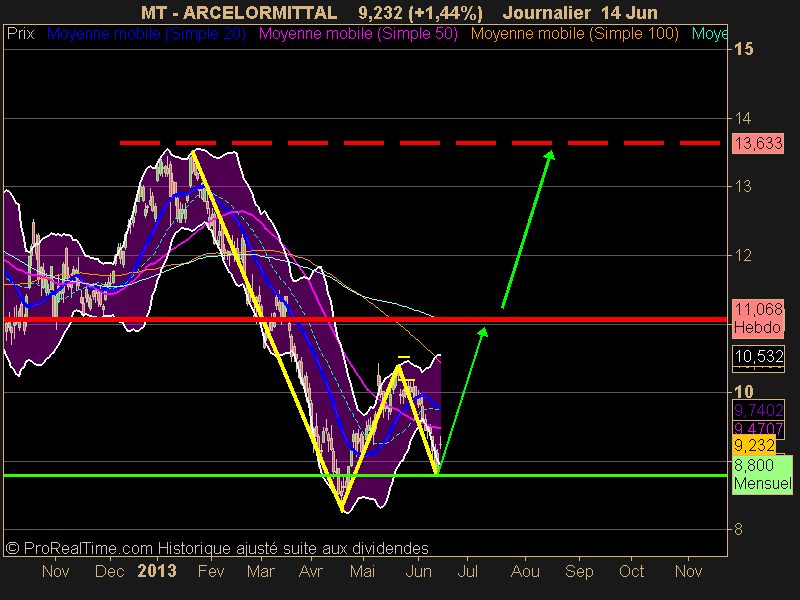Image resolution: width=800 pixels, height=600 pixels.
Task: Click the '12' price axis label
Action: pyautogui.click(x=743, y=255)
